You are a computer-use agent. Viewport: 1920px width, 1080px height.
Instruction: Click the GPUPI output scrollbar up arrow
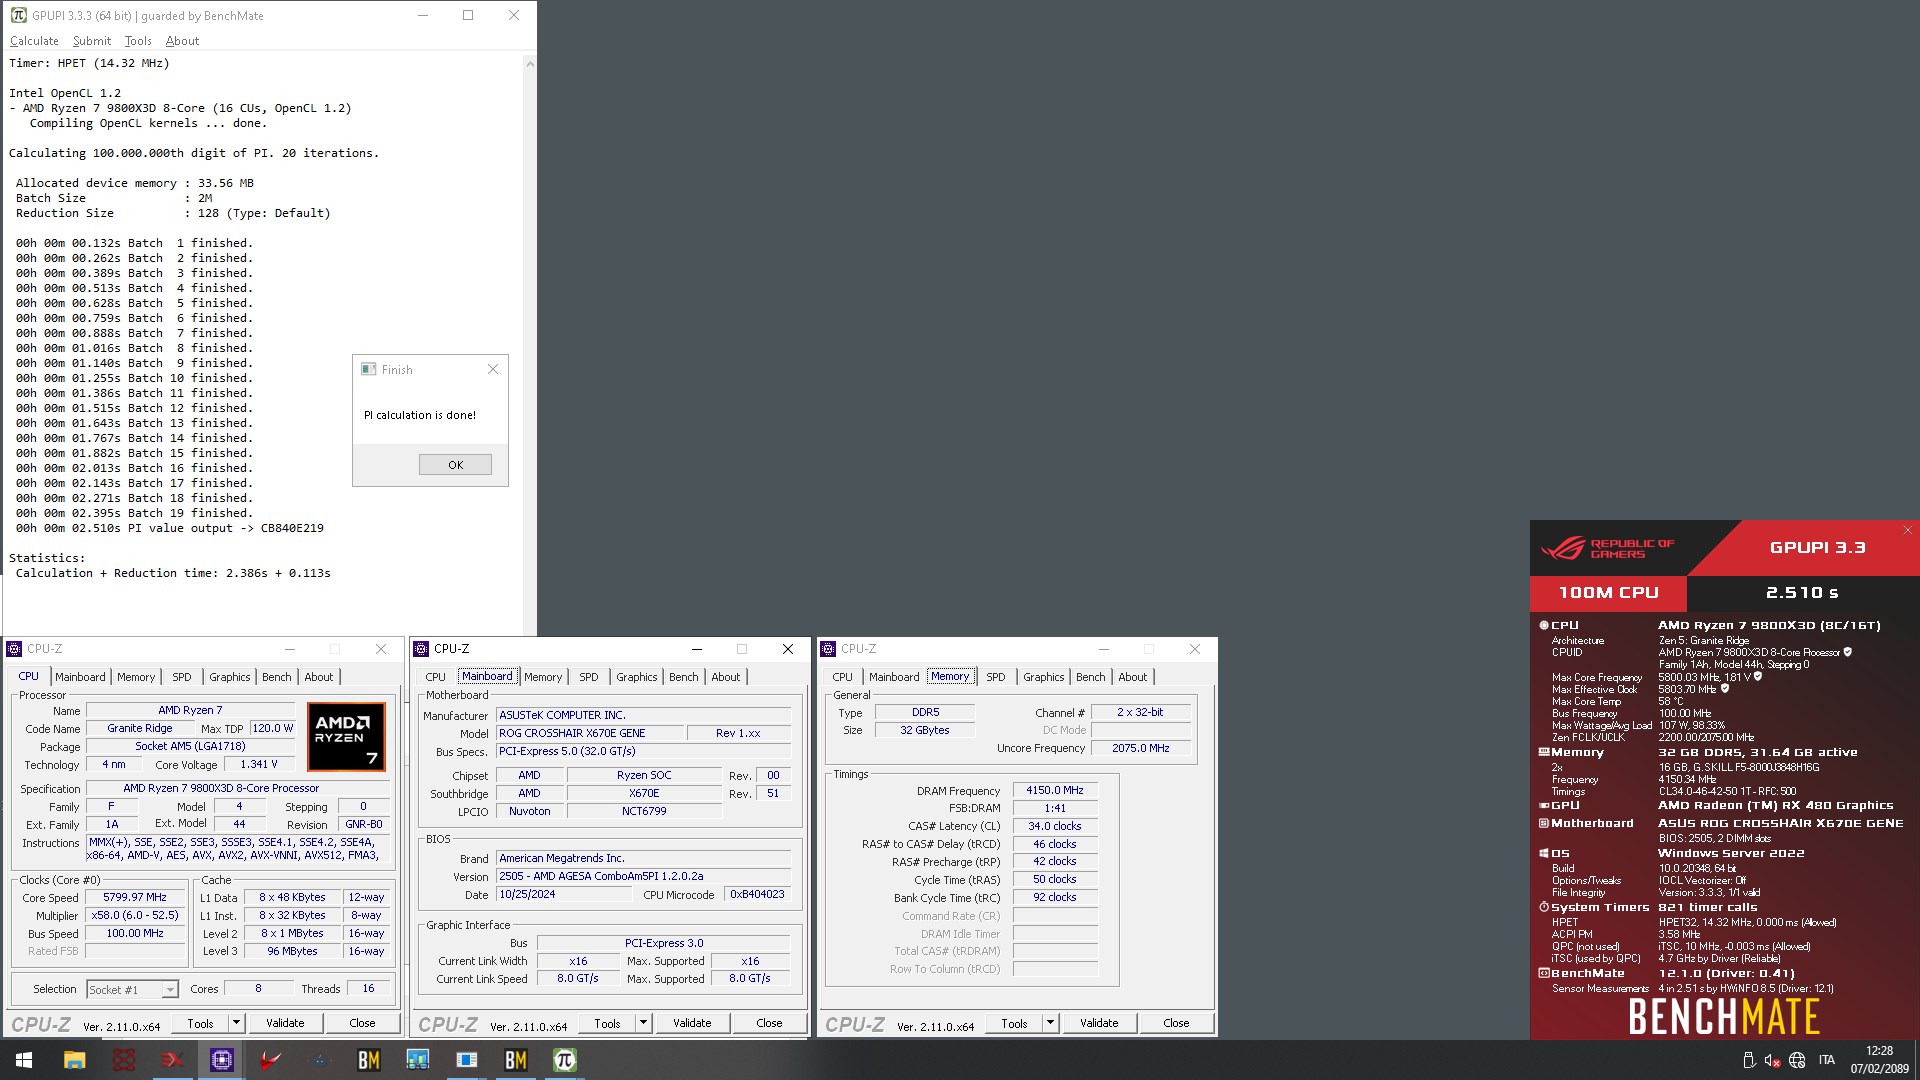[530, 64]
